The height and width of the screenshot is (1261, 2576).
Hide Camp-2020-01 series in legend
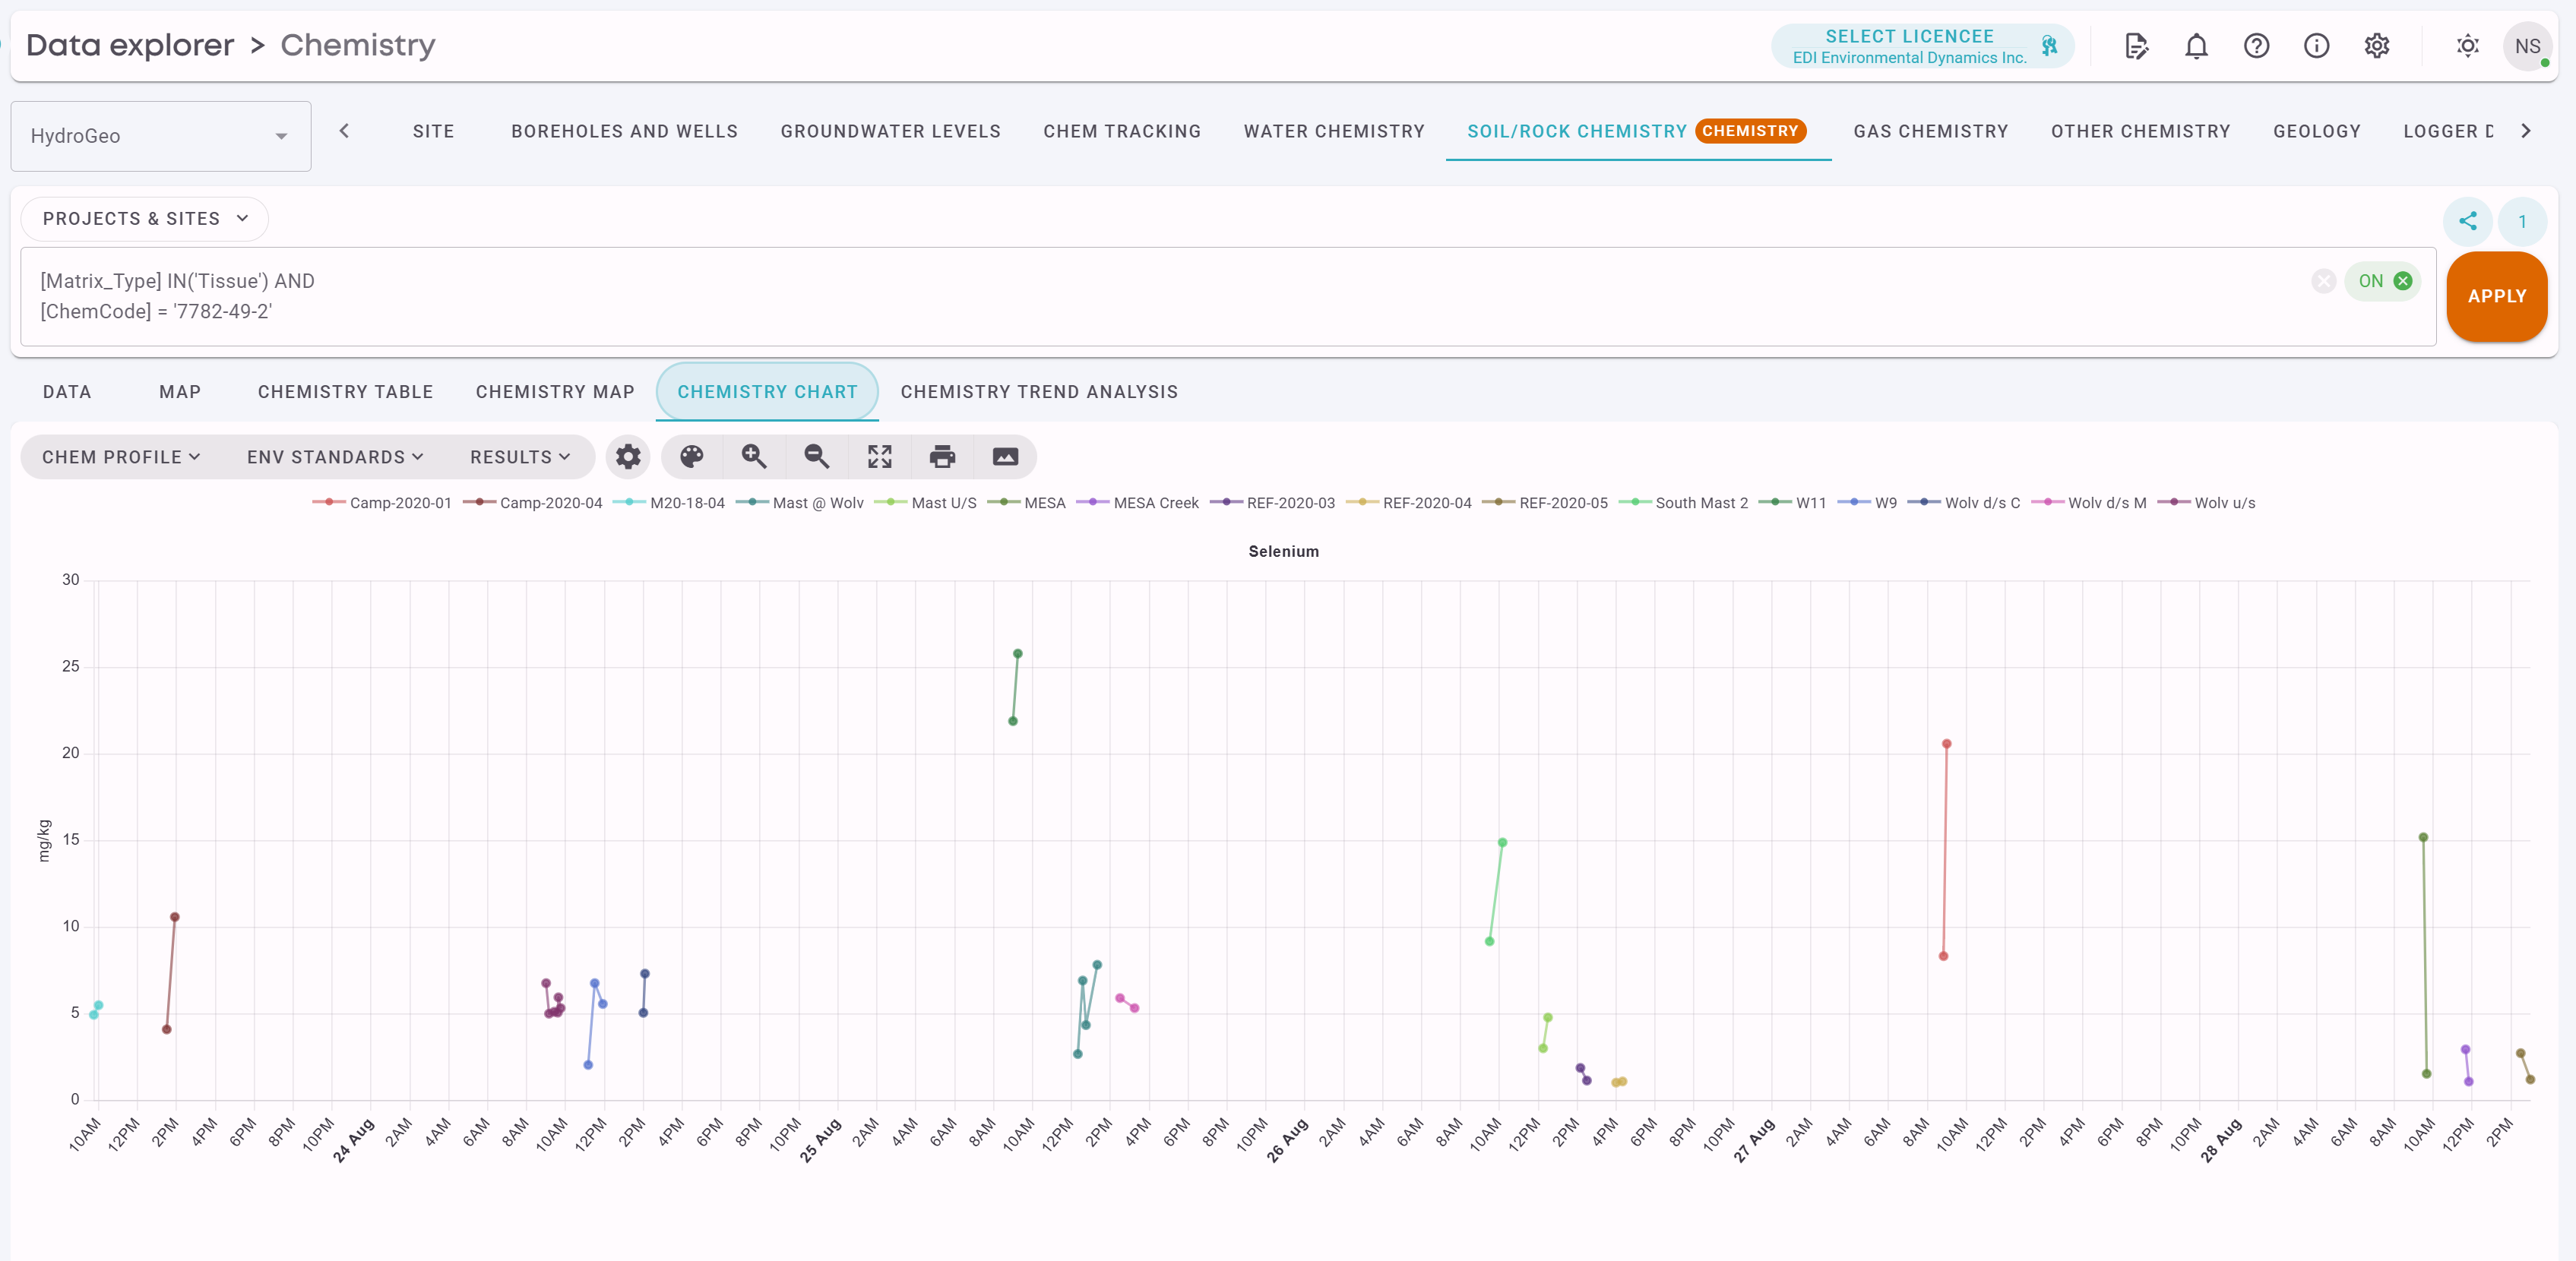point(400,503)
